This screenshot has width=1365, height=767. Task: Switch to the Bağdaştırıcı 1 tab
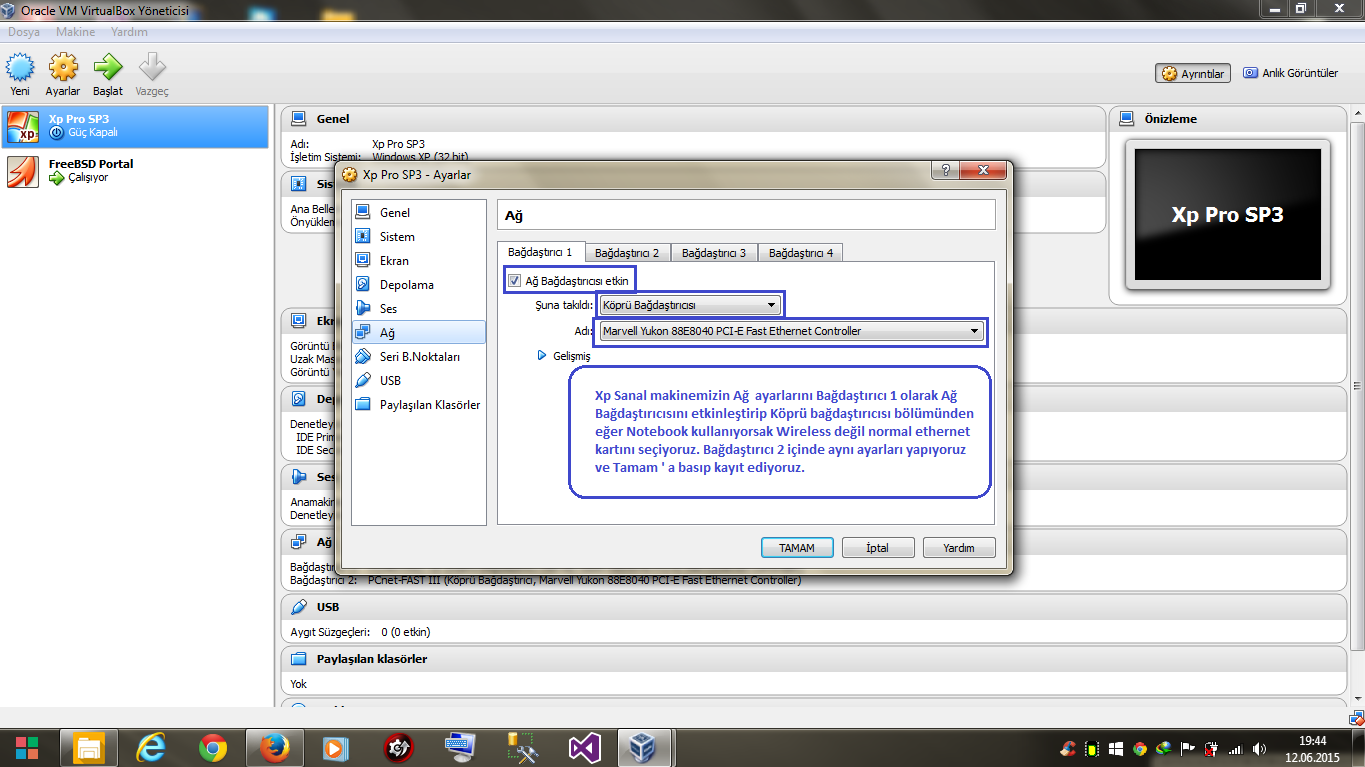click(540, 252)
